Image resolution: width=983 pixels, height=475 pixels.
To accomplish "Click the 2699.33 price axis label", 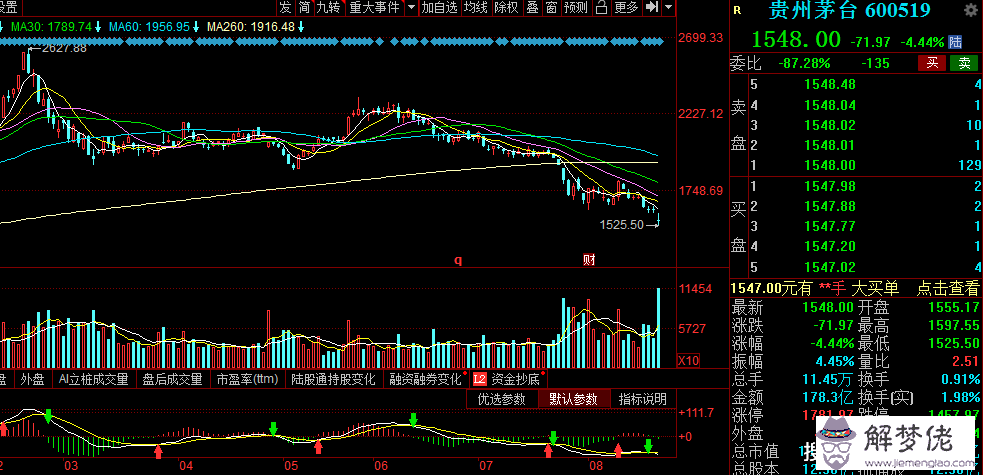I will point(701,38).
